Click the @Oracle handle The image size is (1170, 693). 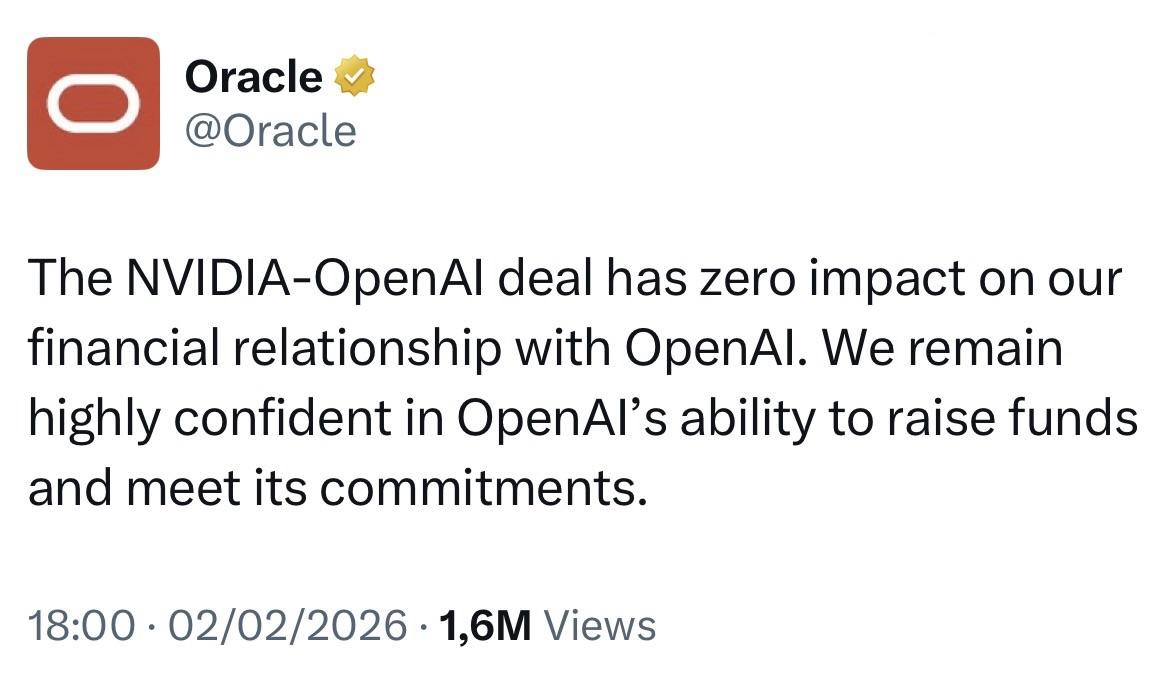tap(270, 131)
